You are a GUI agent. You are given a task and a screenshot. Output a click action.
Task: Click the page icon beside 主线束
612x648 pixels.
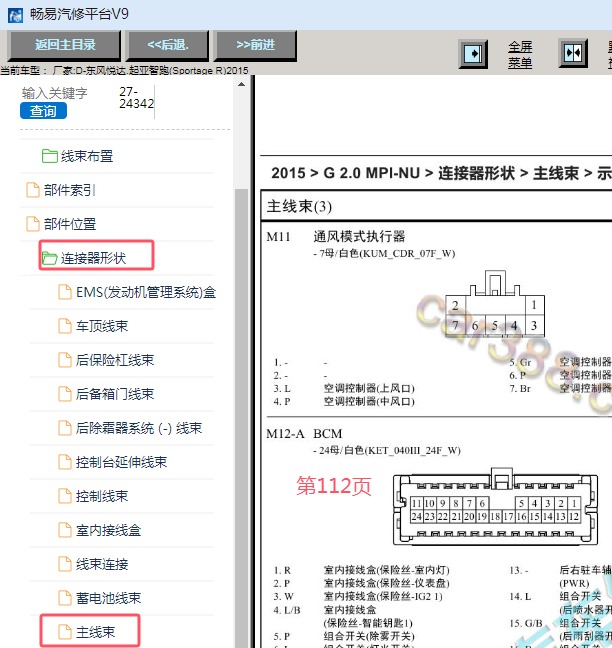coord(64,632)
